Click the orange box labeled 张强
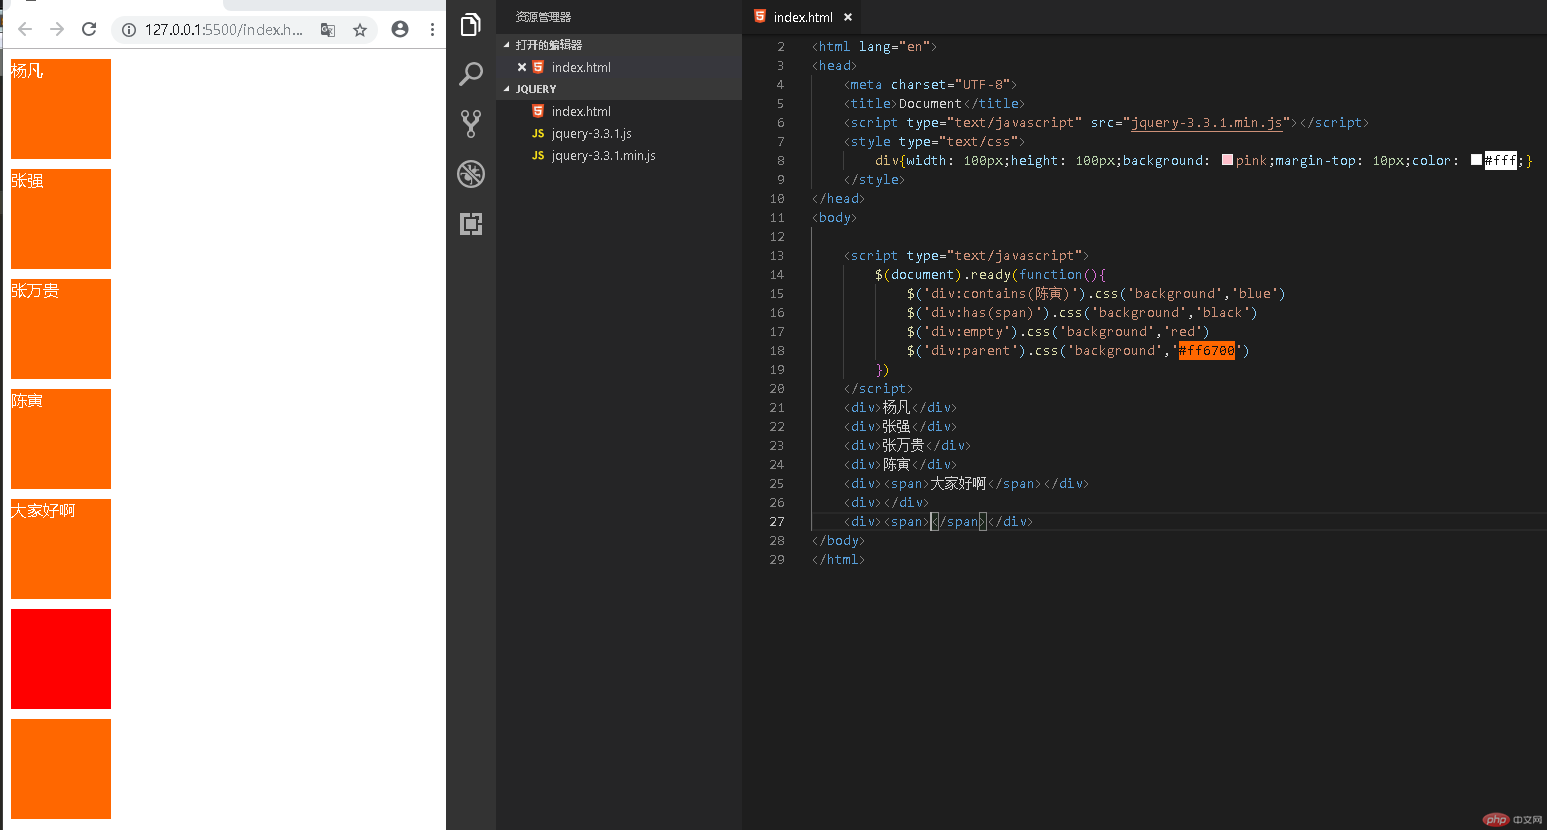Image resolution: width=1547 pixels, height=830 pixels. 61,219
